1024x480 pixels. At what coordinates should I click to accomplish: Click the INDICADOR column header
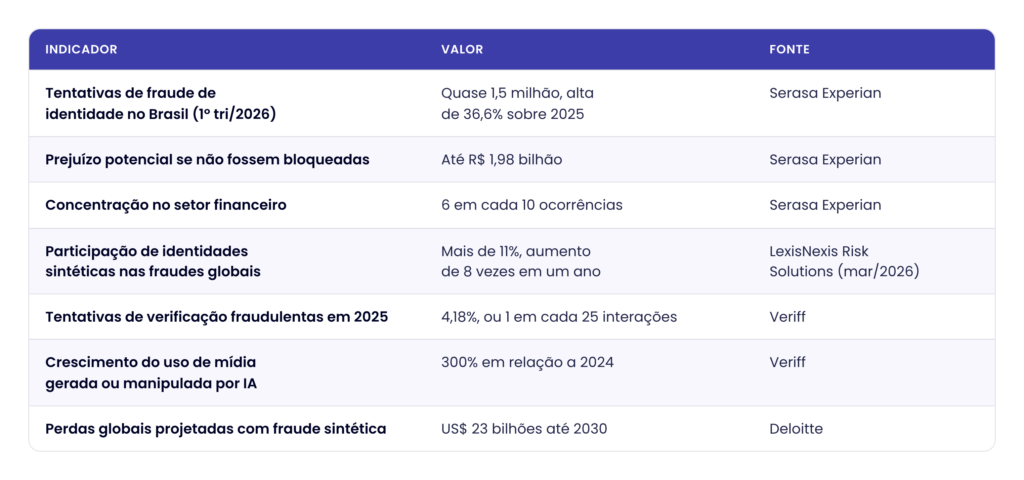tap(82, 50)
